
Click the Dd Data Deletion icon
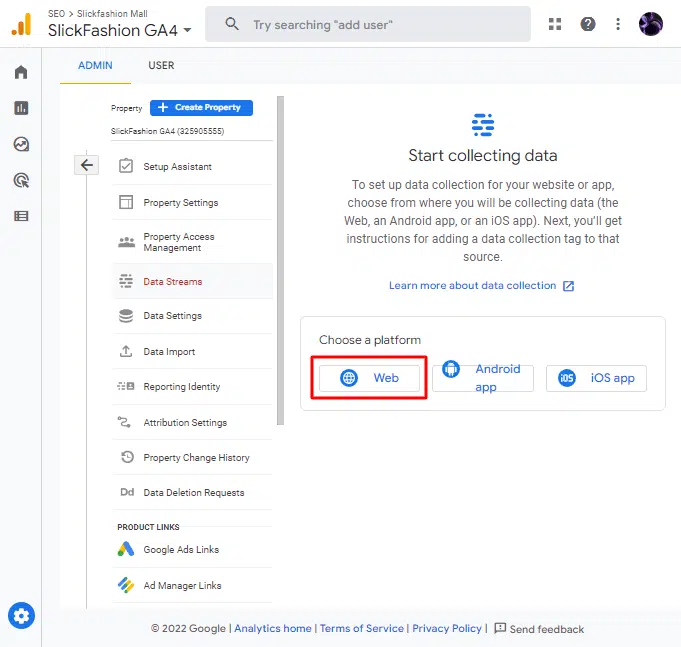127,492
